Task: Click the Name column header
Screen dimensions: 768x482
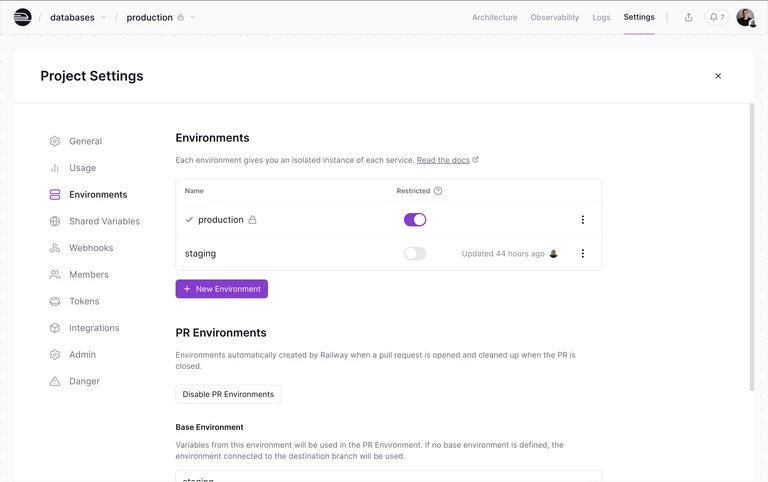Action: pos(194,191)
